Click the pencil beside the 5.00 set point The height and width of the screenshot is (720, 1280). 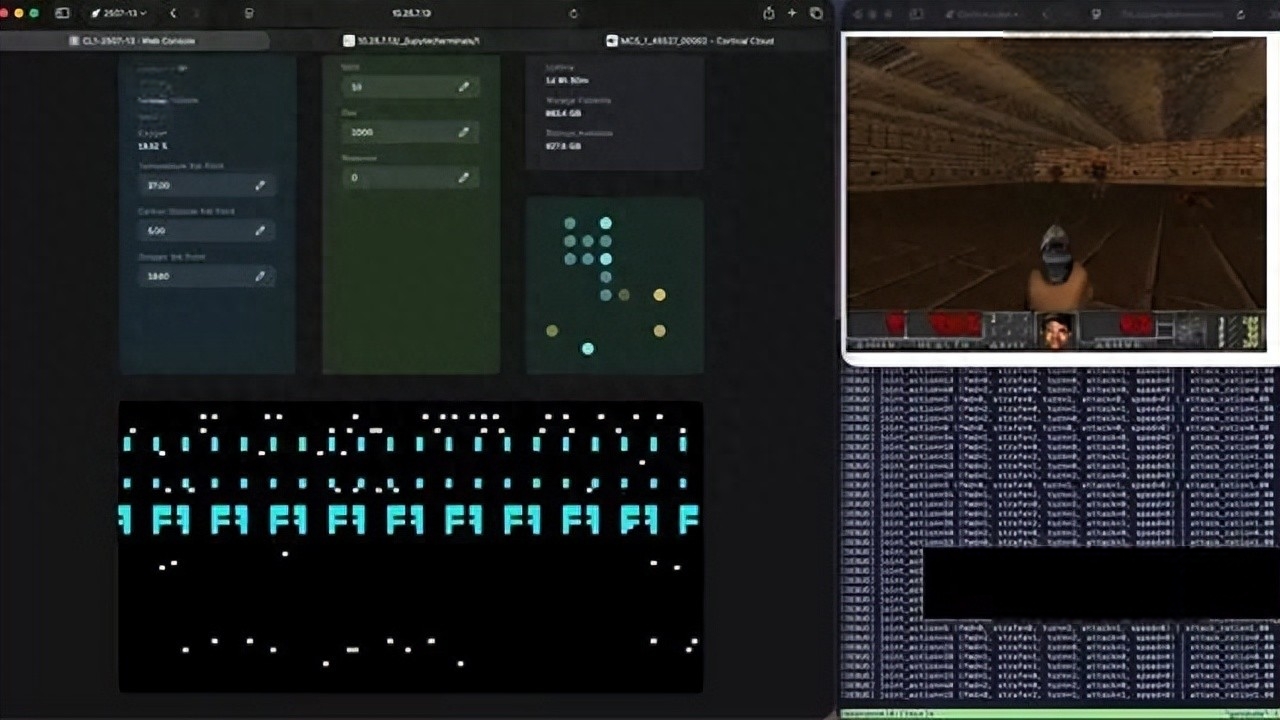coord(260,230)
